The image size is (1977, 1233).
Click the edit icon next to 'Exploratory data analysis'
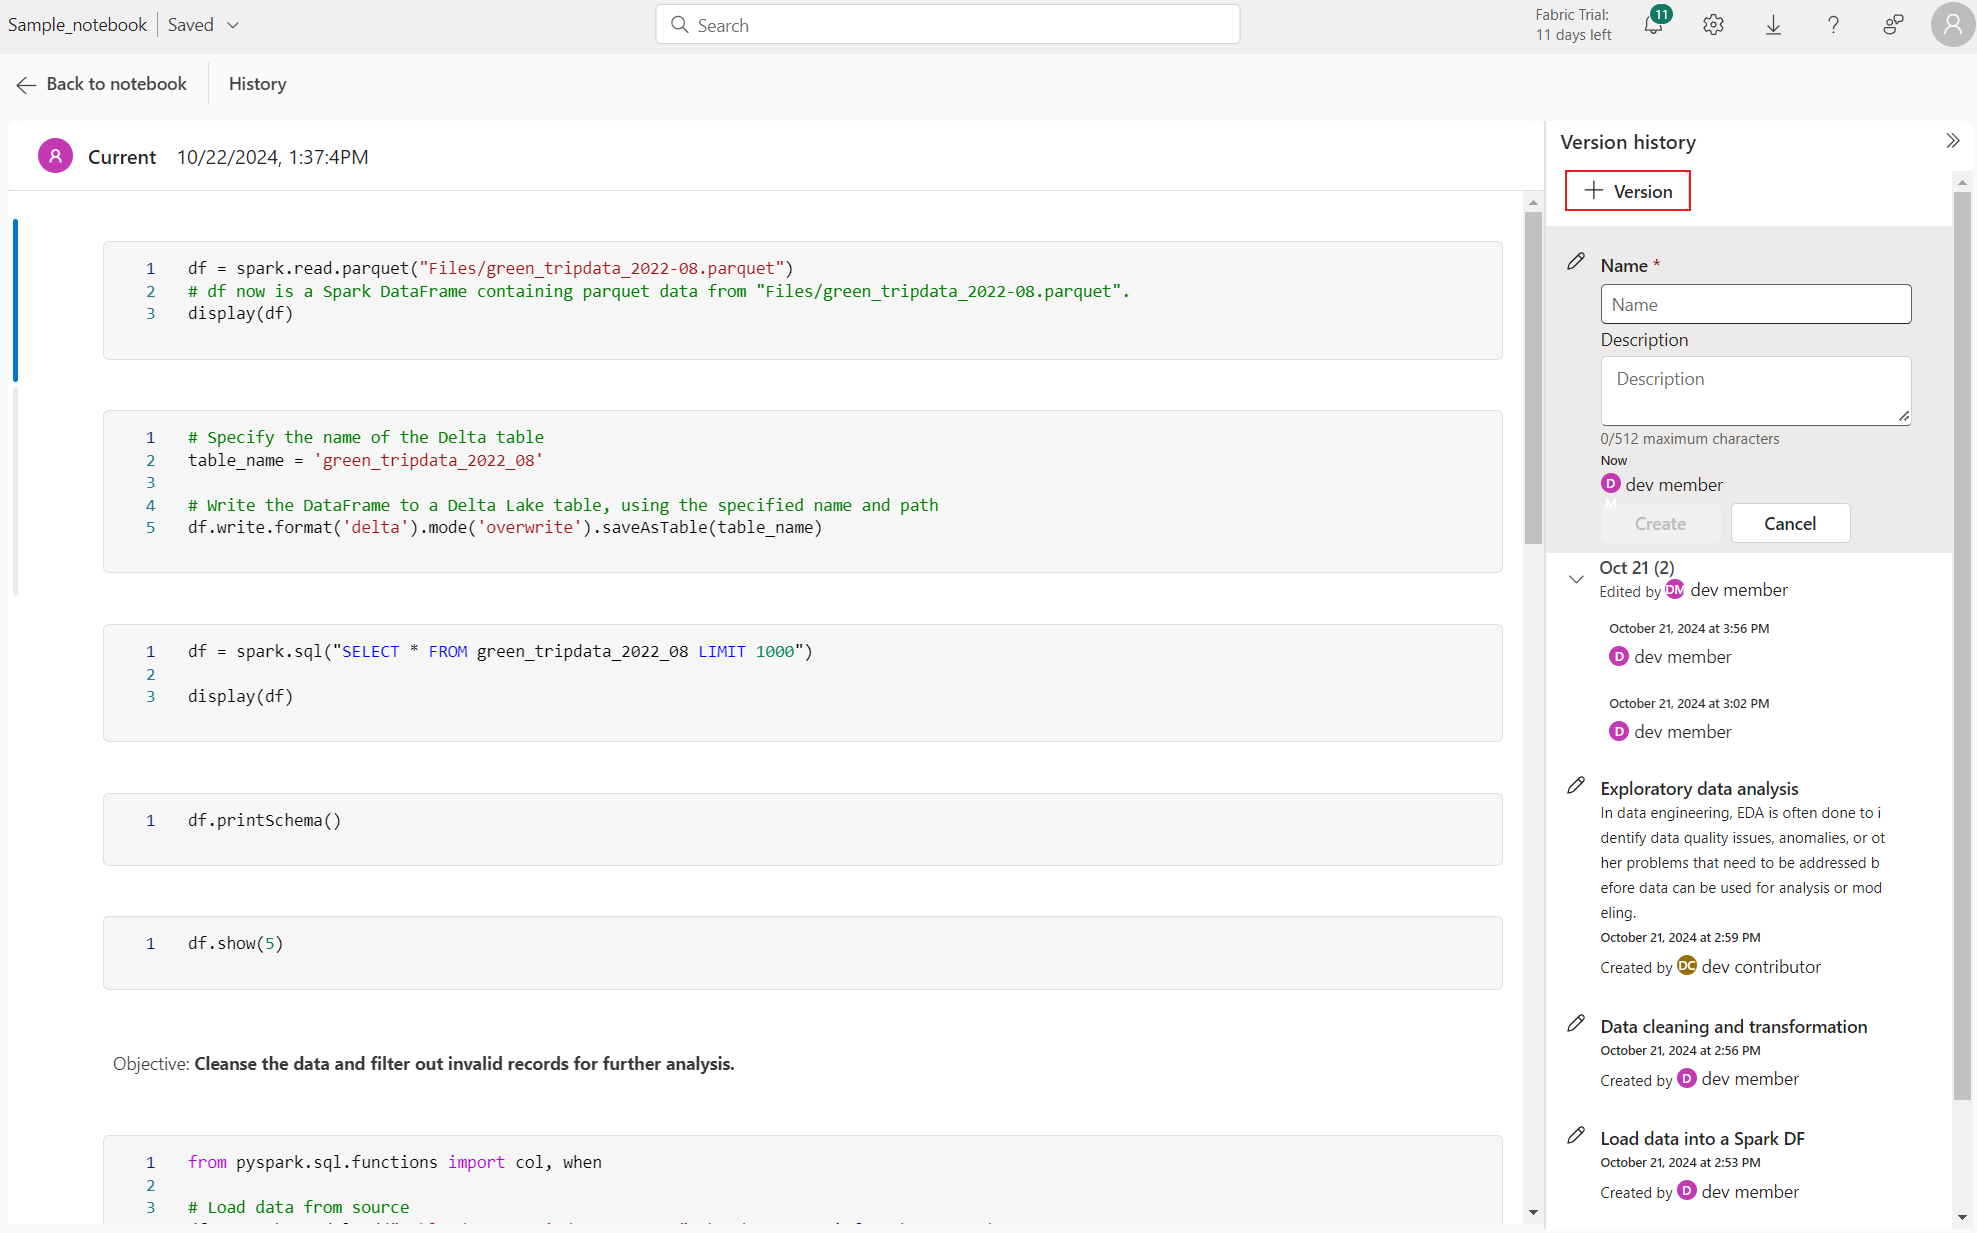[x=1575, y=786]
